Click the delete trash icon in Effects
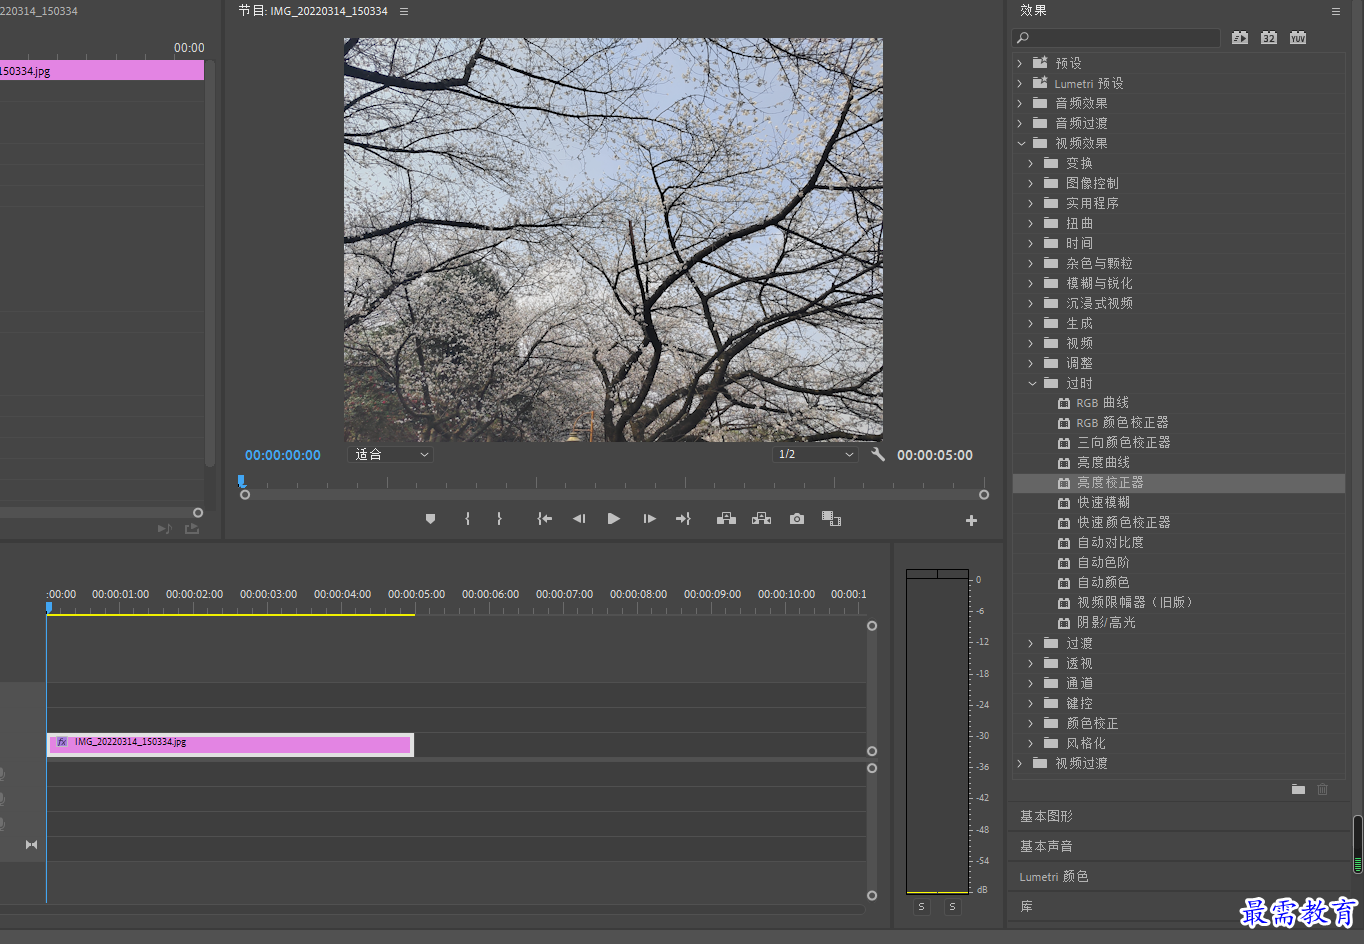The height and width of the screenshot is (944, 1364). pos(1323,789)
